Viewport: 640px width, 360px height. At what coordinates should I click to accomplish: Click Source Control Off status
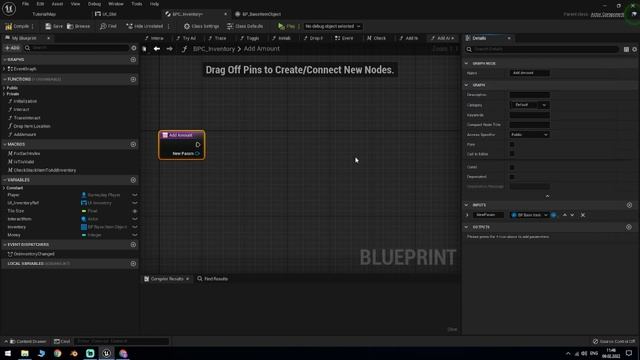614,341
